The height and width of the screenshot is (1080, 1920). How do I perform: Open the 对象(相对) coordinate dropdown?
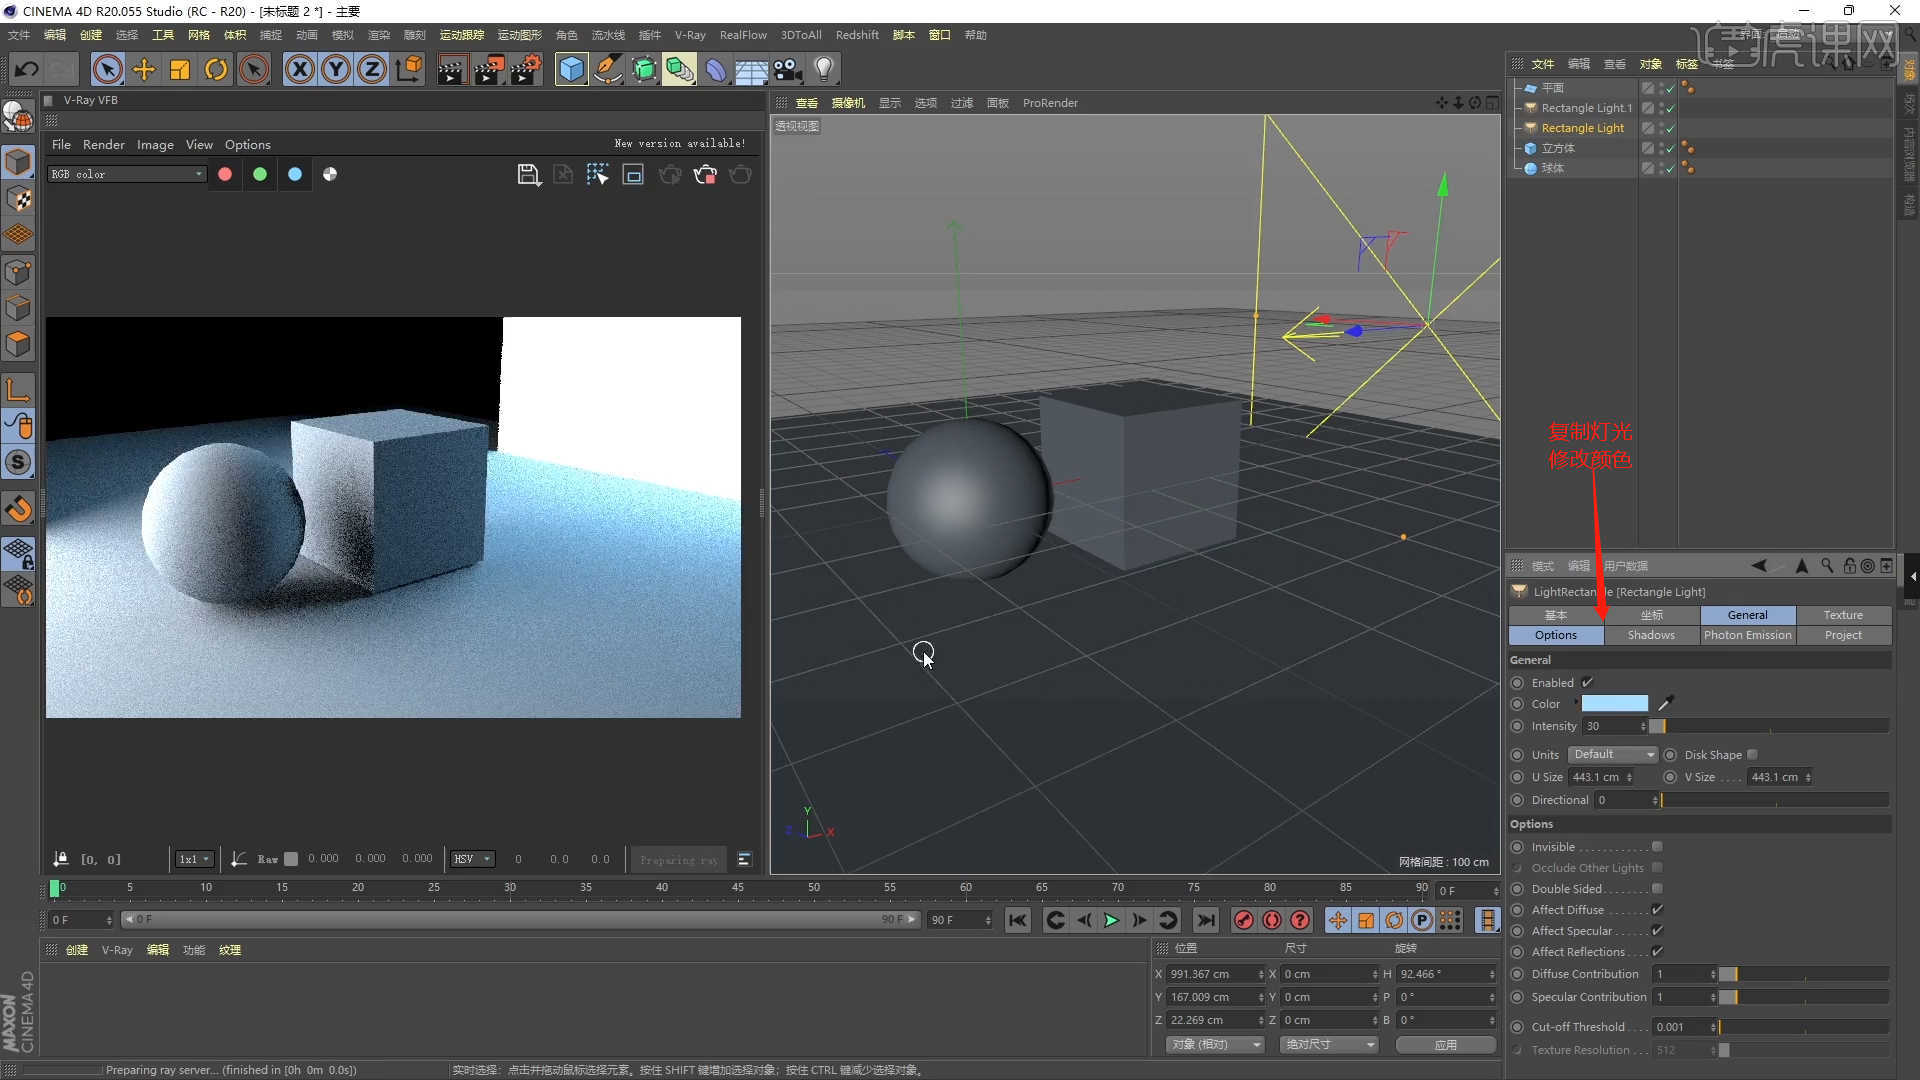point(1215,1044)
